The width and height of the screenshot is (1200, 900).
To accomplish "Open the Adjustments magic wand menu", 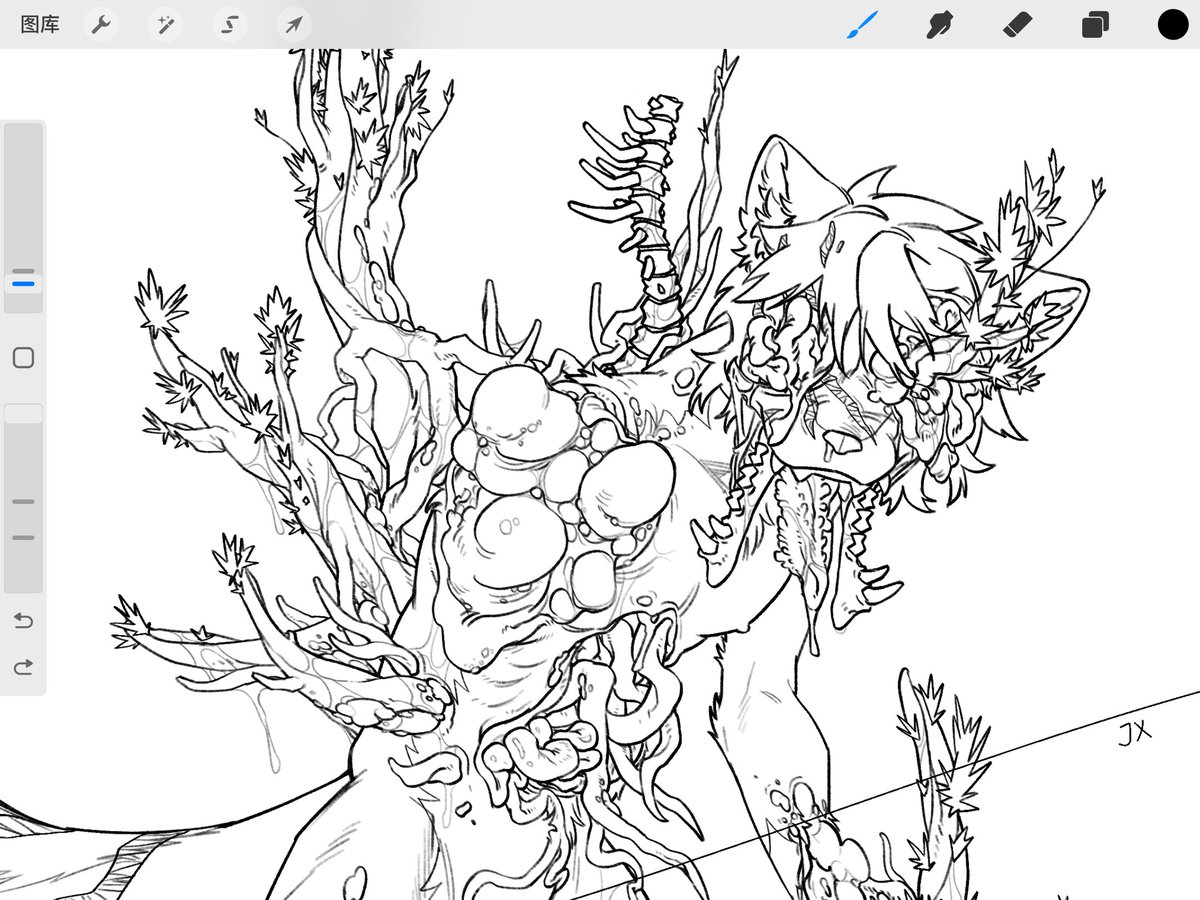I will click(x=165, y=25).
